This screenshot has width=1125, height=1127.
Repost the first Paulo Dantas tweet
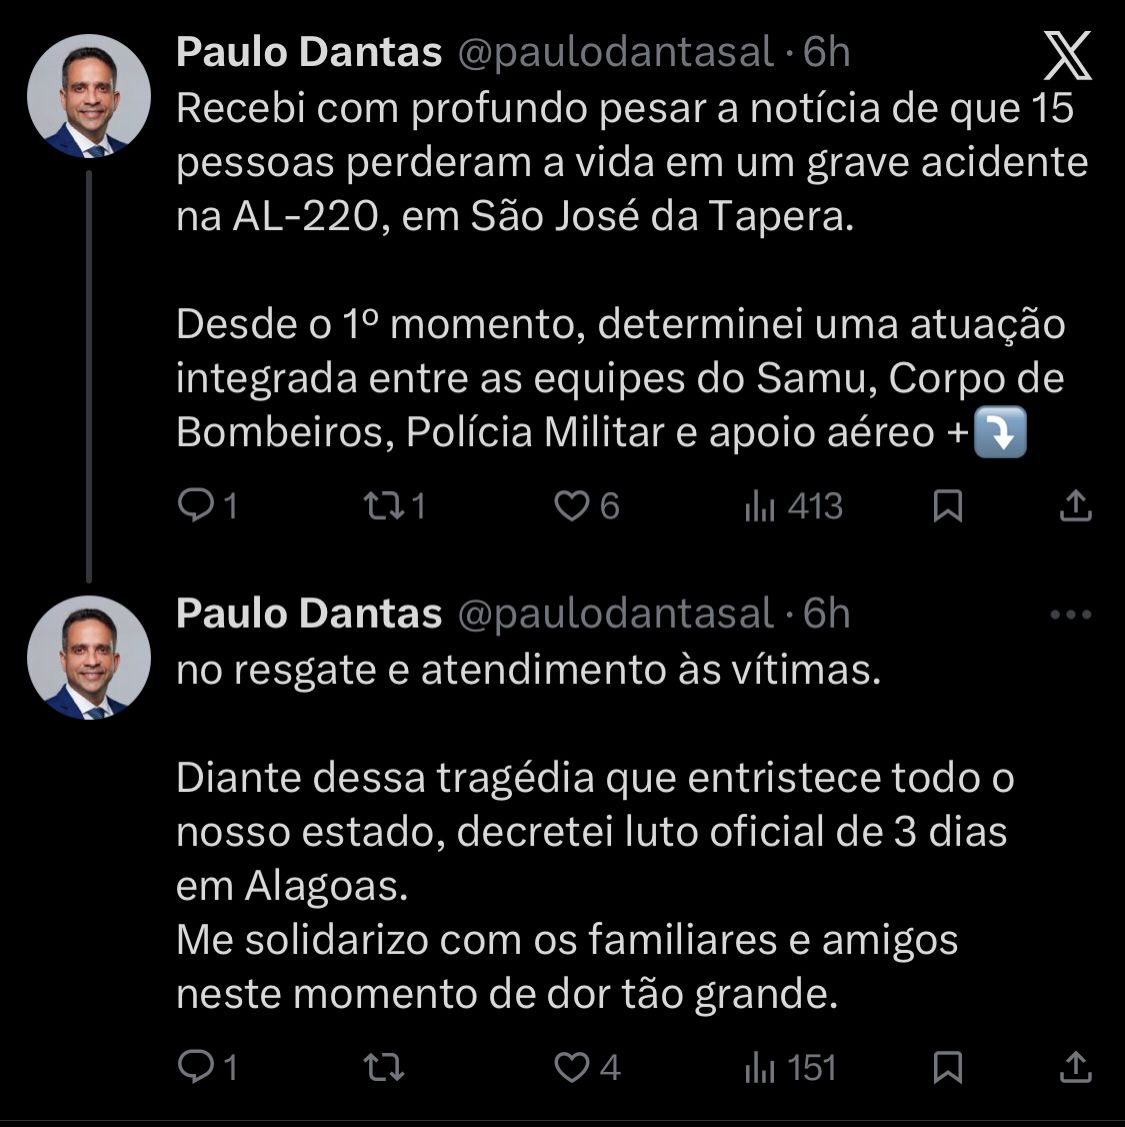[381, 507]
